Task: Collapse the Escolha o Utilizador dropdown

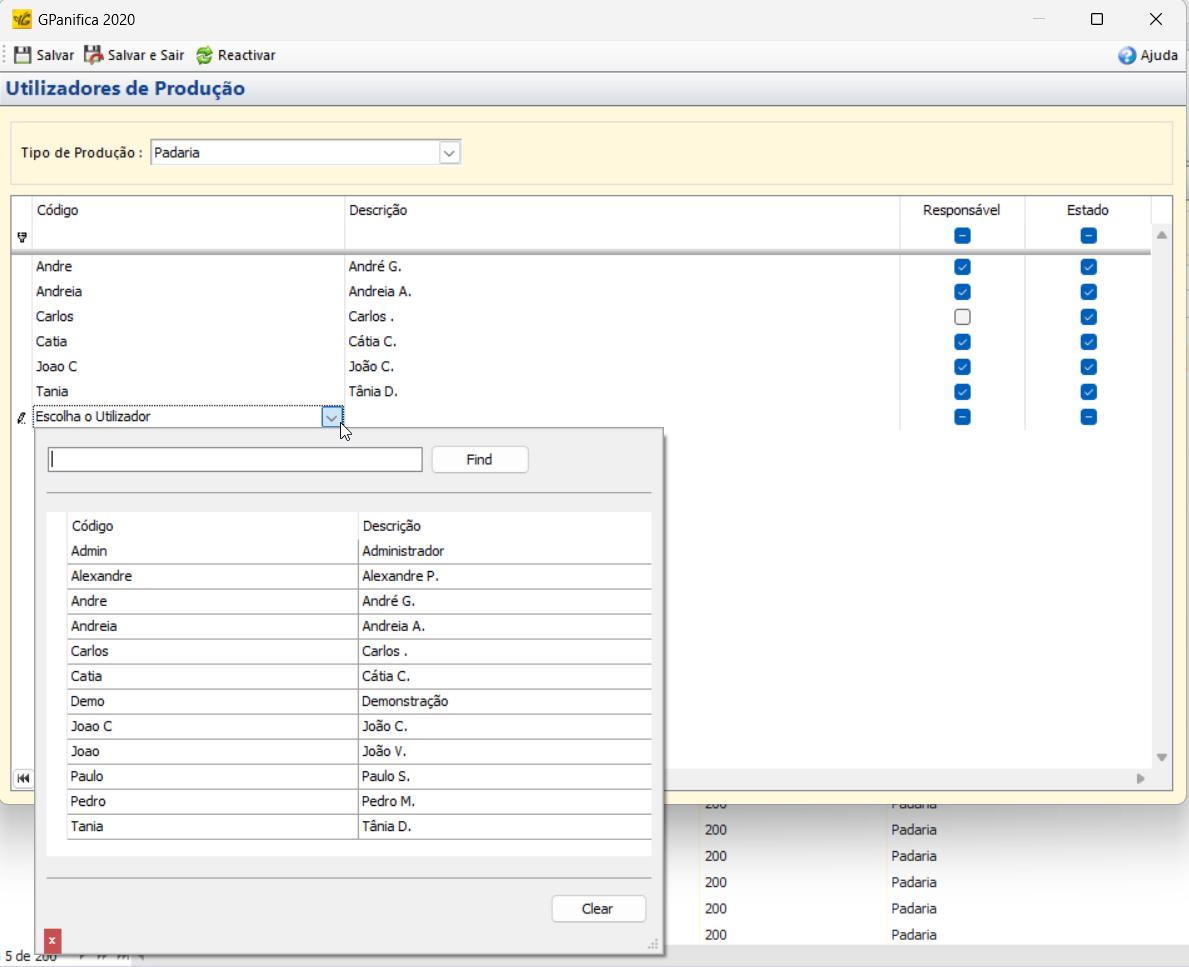Action: point(331,417)
